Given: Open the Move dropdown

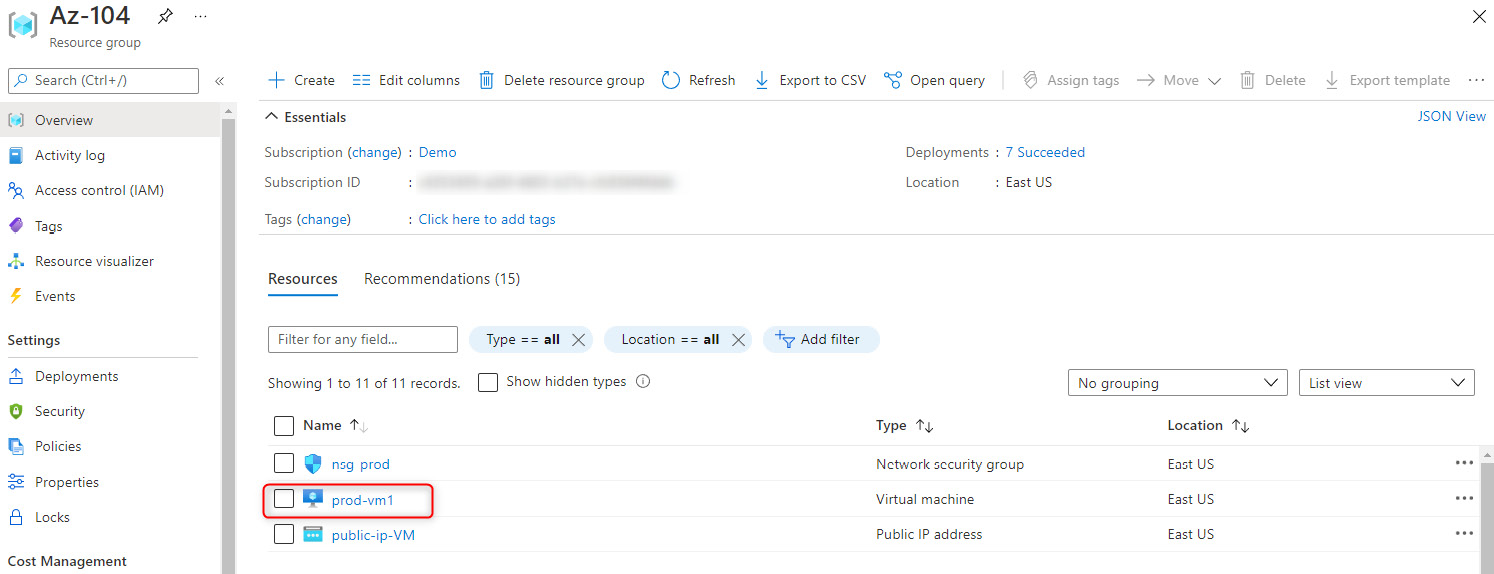Looking at the screenshot, I should coord(1179,80).
